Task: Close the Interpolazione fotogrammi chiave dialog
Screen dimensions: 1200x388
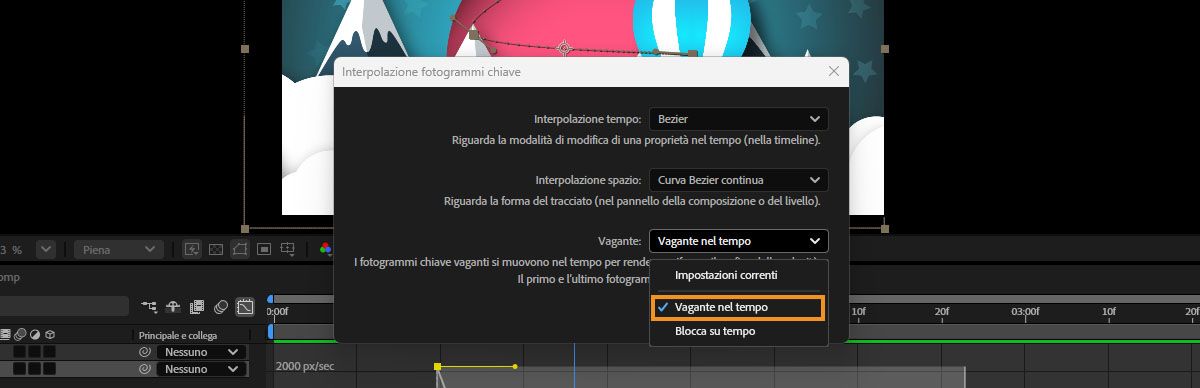Action: click(834, 72)
